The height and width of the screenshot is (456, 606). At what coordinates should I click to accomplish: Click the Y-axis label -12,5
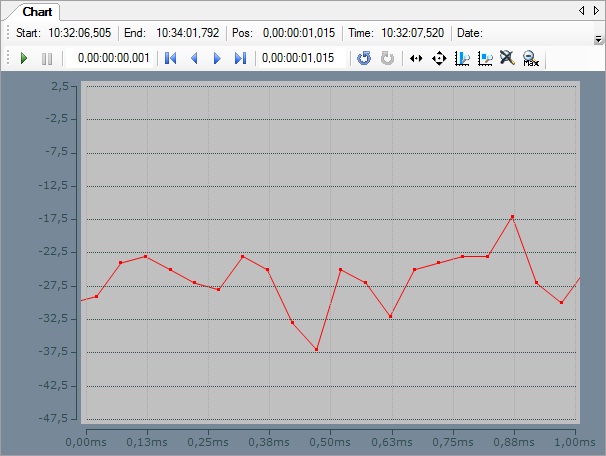53,185
